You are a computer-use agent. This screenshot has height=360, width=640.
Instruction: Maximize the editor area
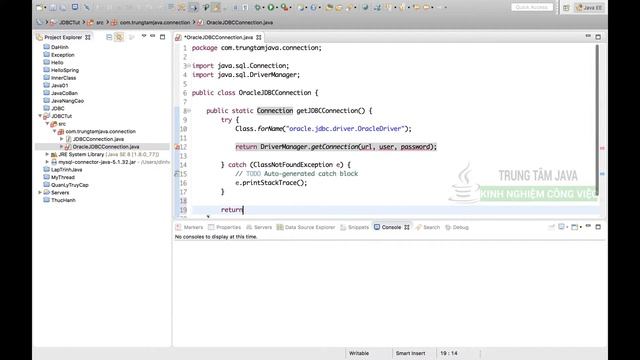click(598, 37)
